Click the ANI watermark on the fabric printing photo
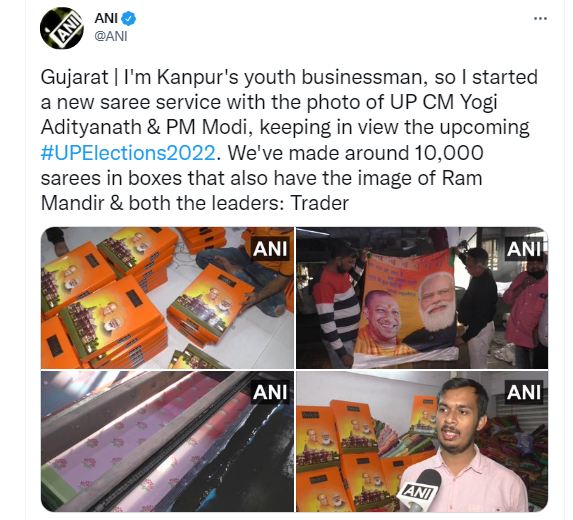 [270, 392]
